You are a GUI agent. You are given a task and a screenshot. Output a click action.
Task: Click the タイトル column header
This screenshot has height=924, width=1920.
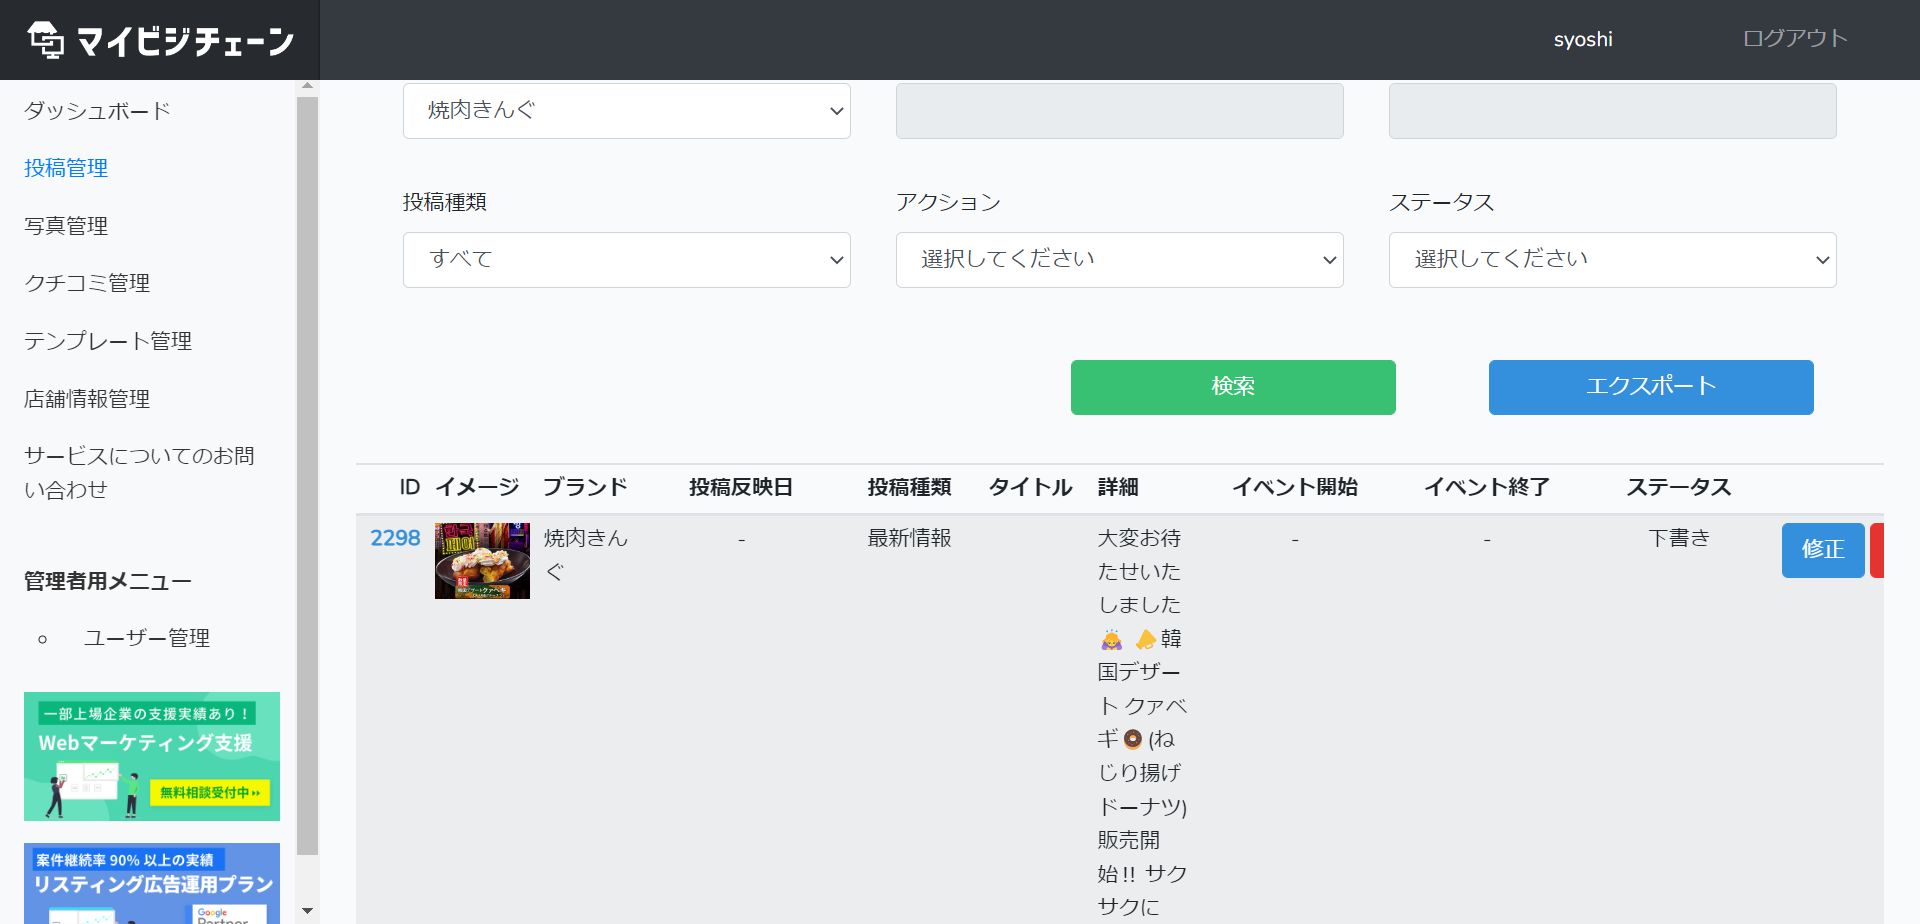[1030, 487]
